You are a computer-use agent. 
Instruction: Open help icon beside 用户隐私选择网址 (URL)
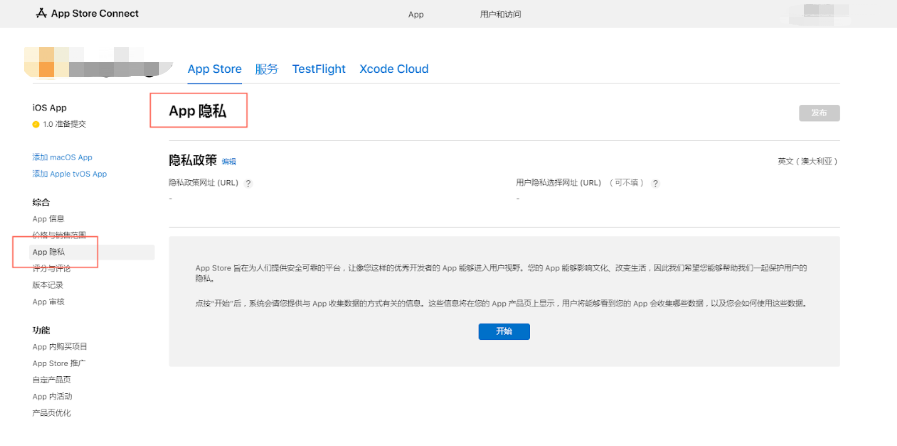(656, 184)
